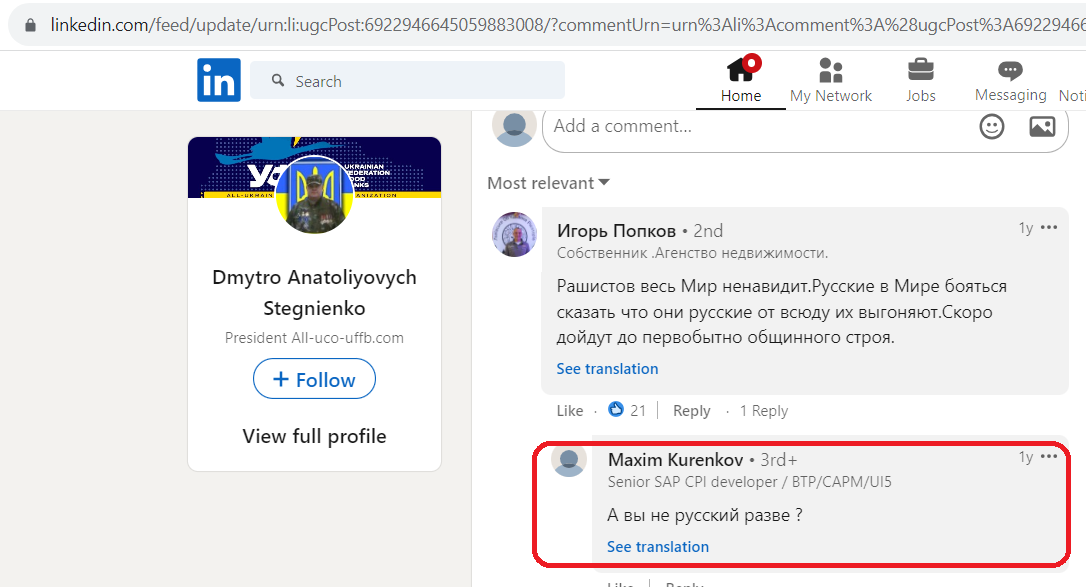Open options menu on Maxim Kurenkov's reply

tap(1049, 457)
